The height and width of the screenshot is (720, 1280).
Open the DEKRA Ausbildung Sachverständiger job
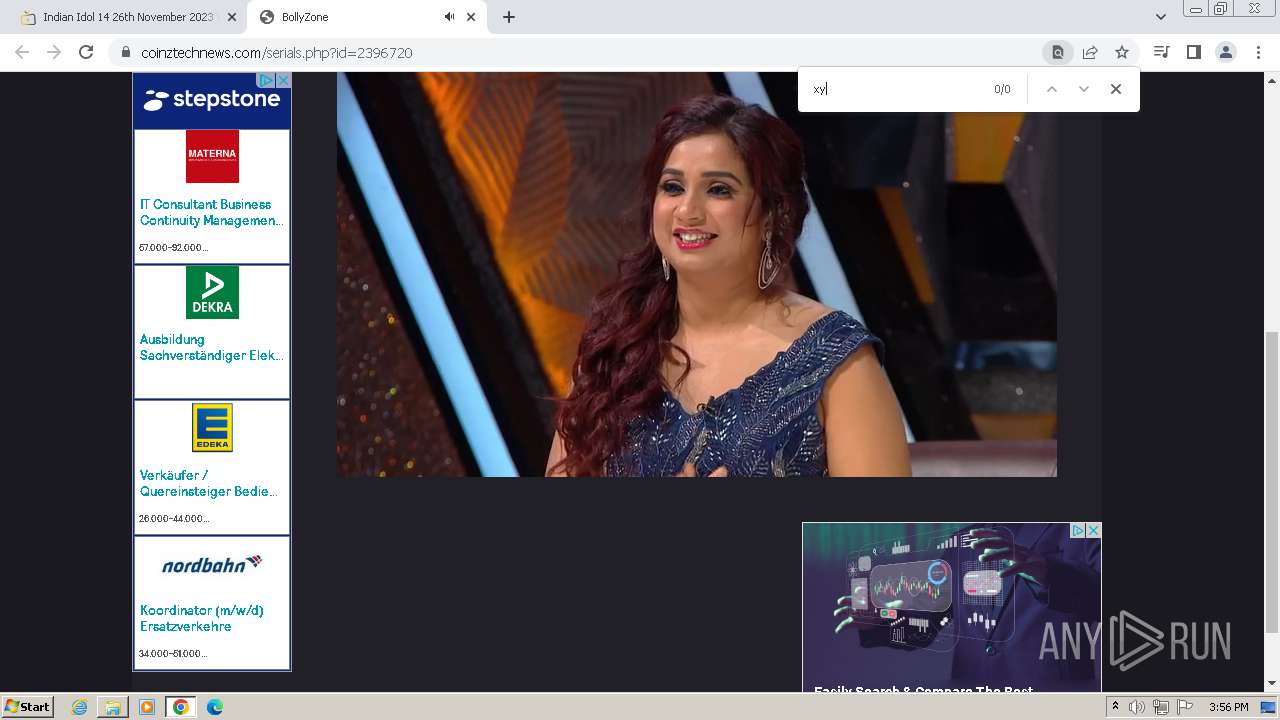(x=211, y=347)
